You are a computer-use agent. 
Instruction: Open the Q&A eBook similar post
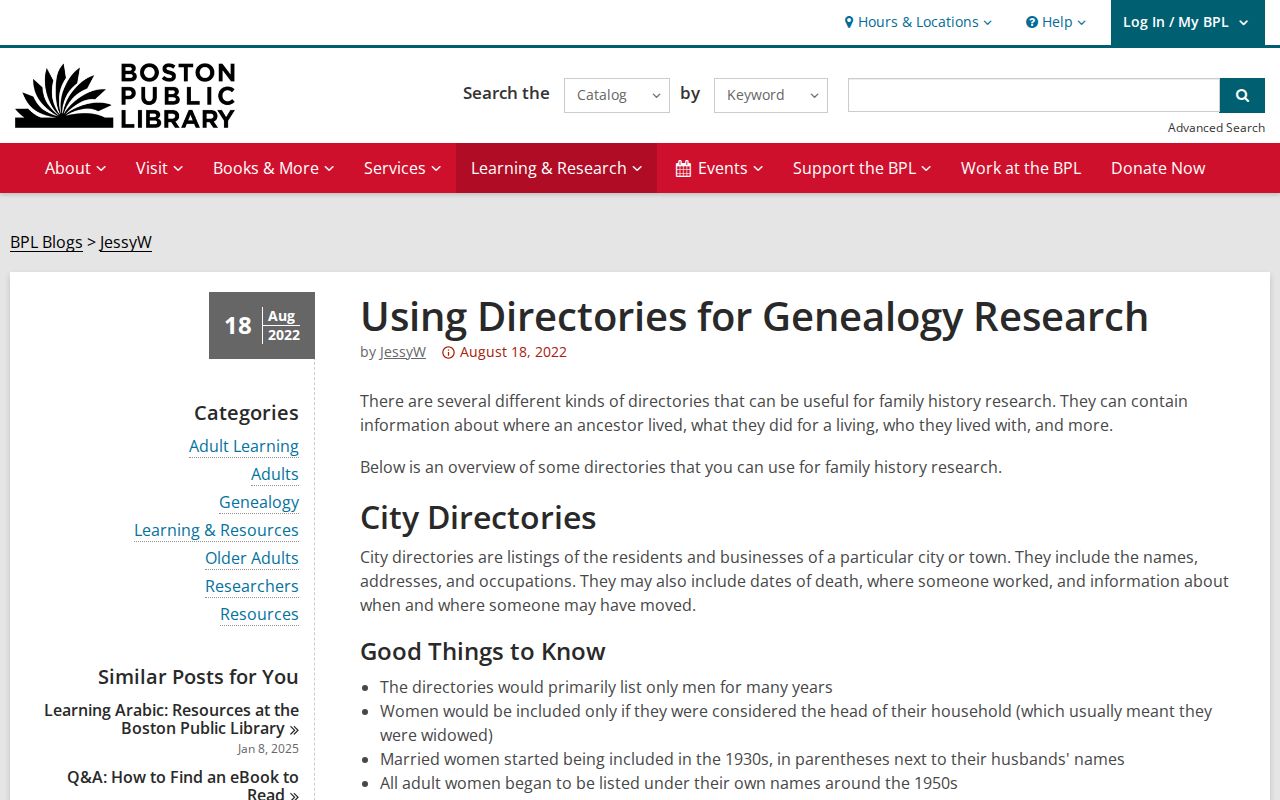pyautogui.click(x=183, y=785)
